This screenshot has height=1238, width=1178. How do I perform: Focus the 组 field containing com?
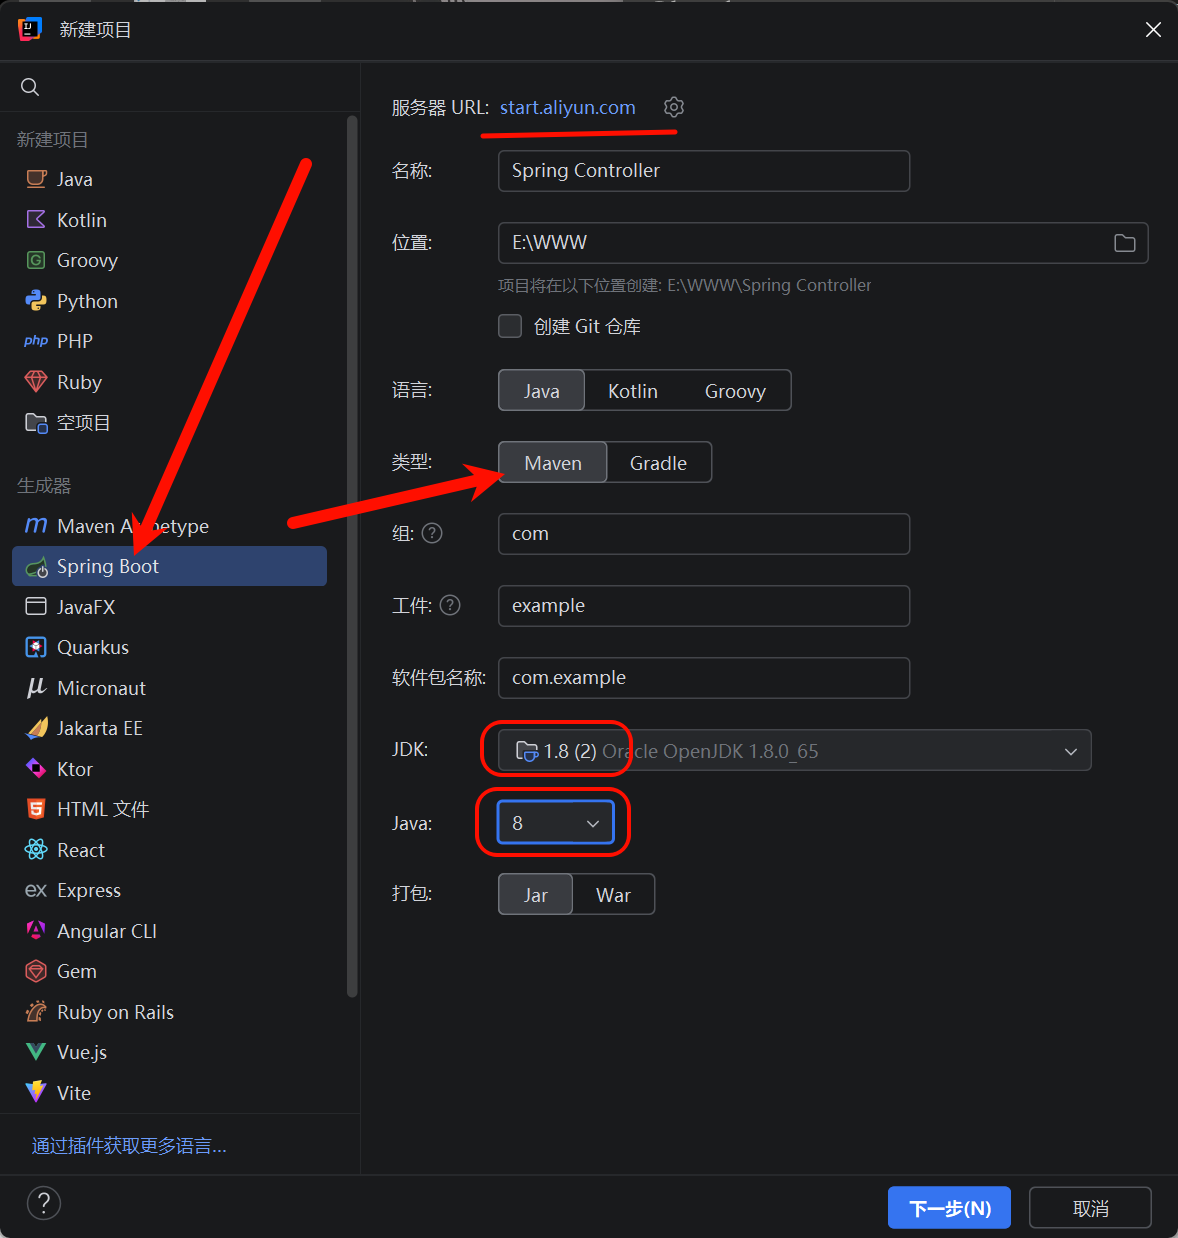pos(704,534)
